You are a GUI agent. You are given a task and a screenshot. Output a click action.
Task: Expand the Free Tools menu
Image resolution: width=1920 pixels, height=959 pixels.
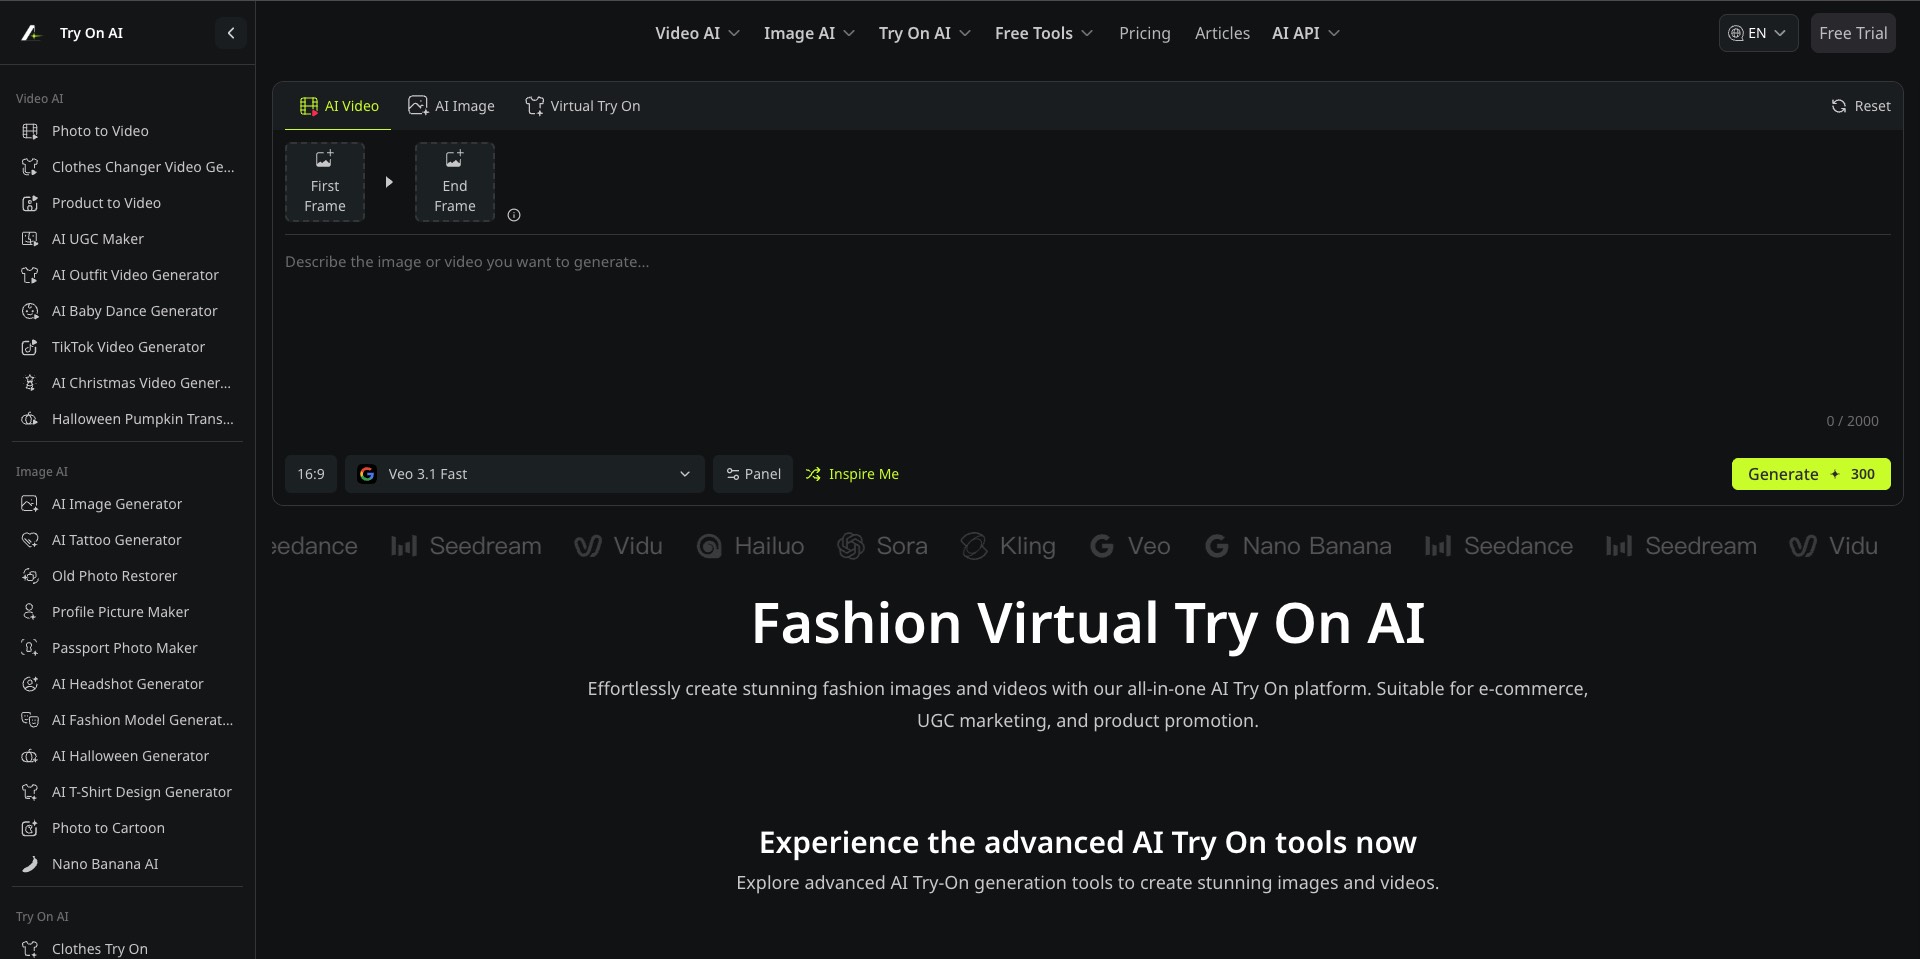1044,33
